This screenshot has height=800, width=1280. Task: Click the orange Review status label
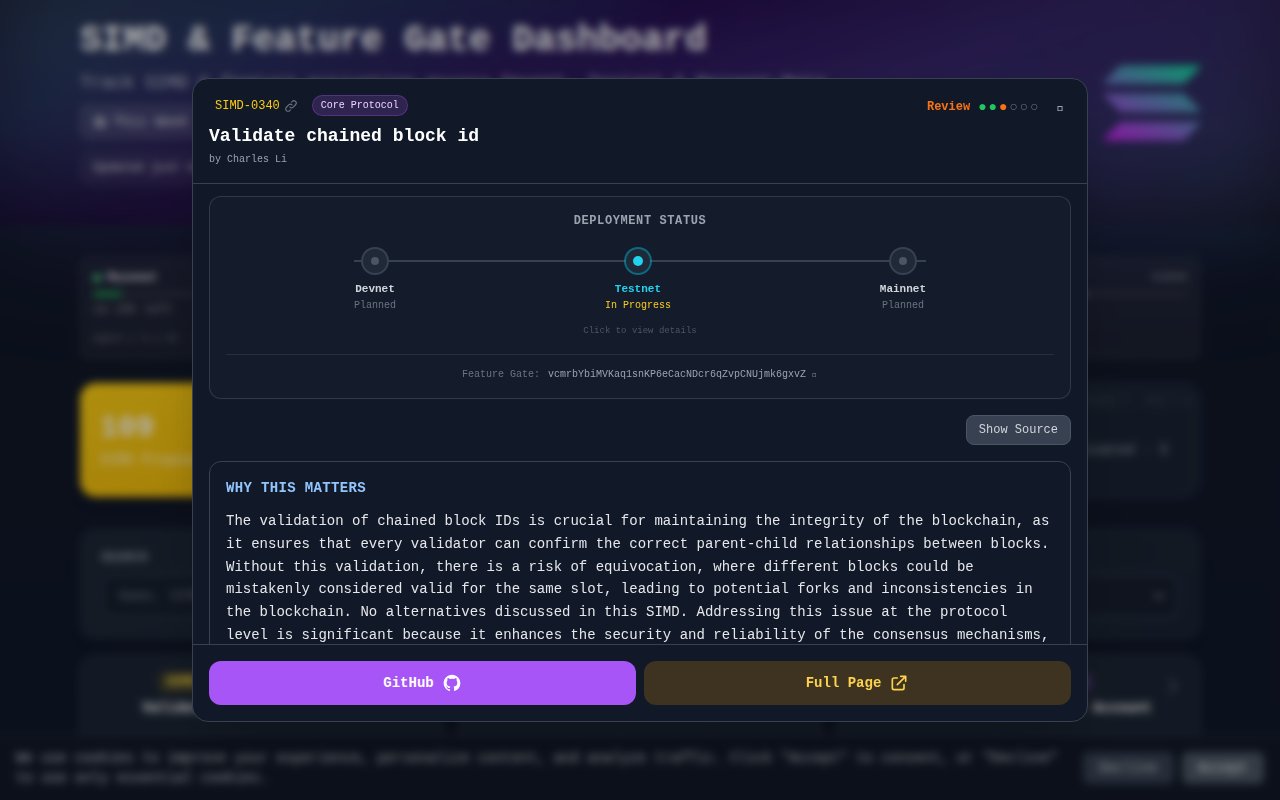pyautogui.click(x=948, y=107)
